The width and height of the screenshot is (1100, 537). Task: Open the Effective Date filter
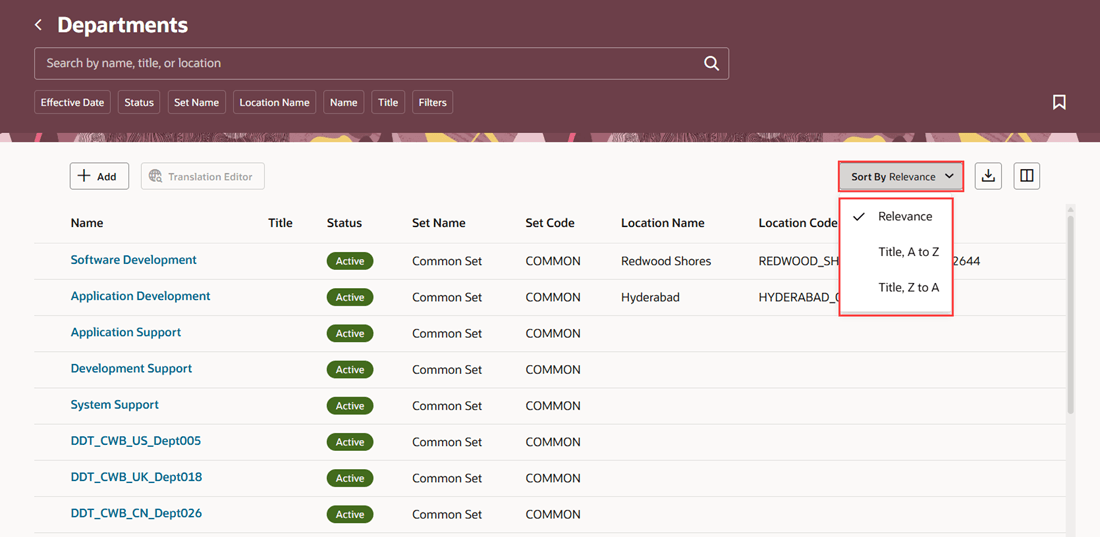coord(72,102)
